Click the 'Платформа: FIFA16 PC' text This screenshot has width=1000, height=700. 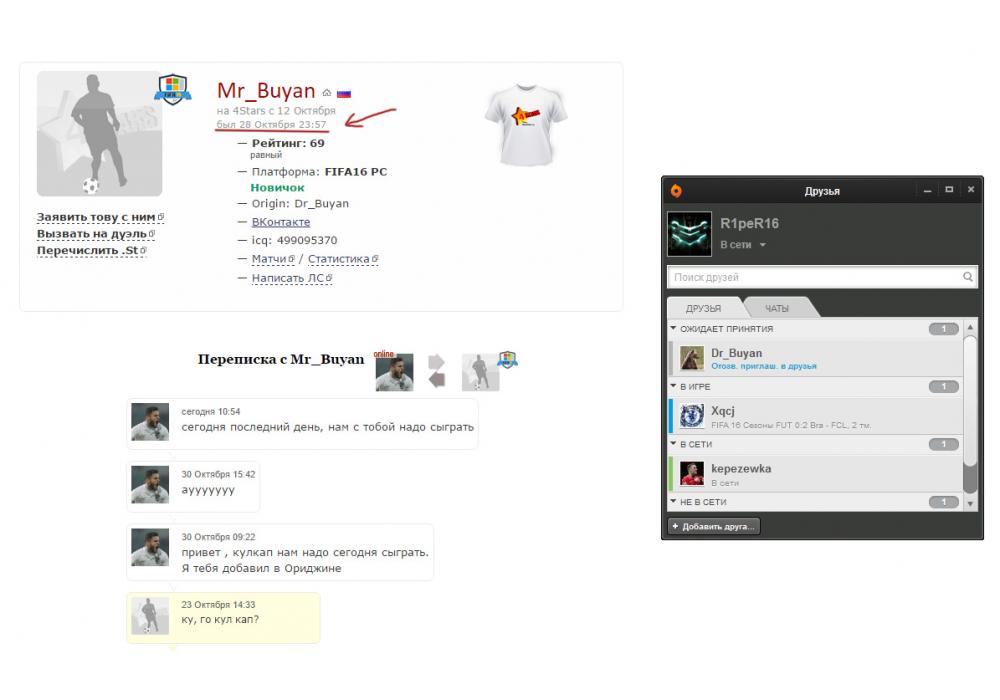coord(319,171)
